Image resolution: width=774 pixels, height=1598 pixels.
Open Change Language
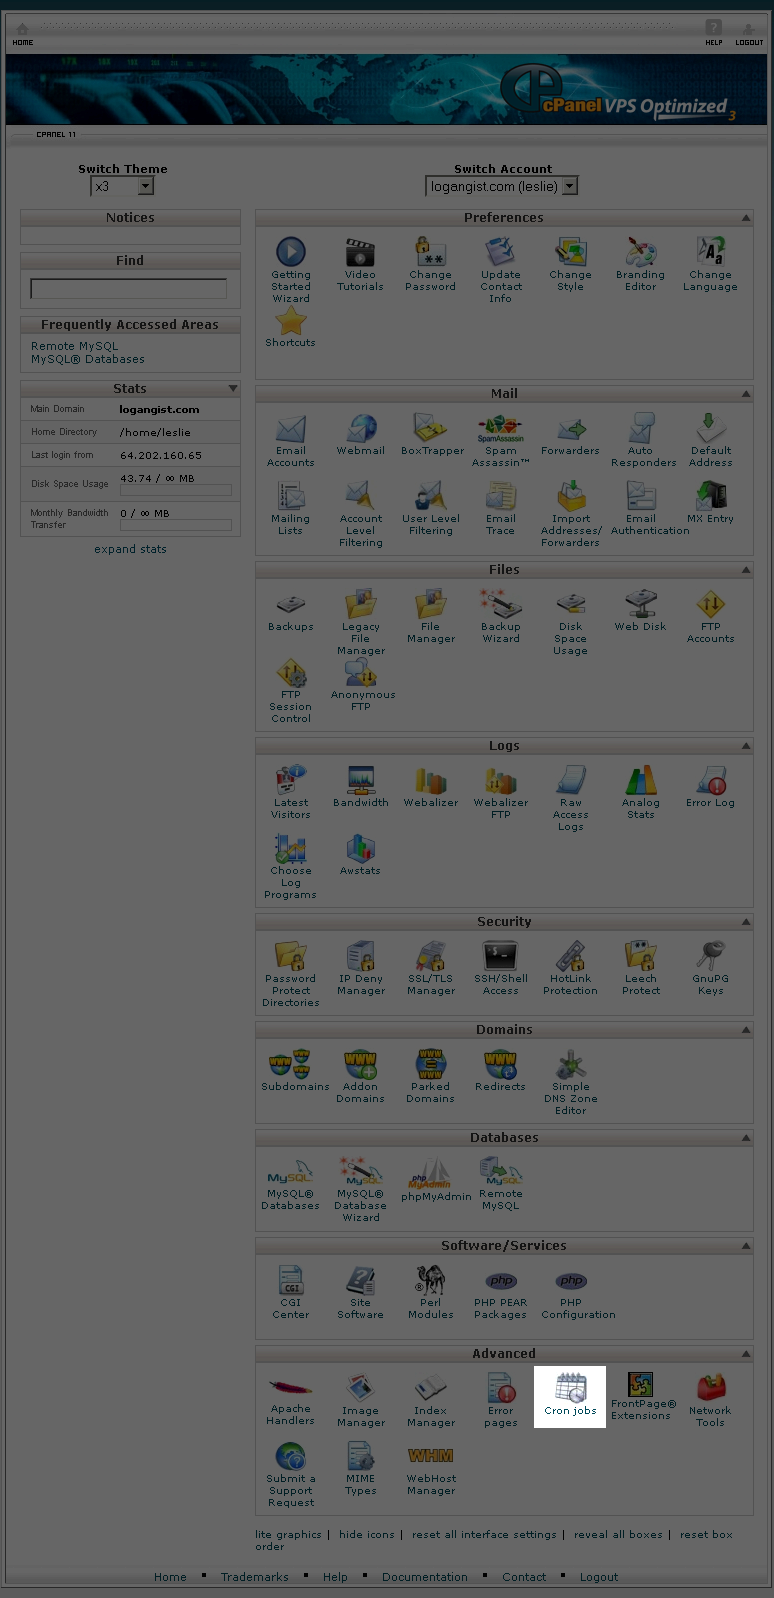tap(710, 264)
